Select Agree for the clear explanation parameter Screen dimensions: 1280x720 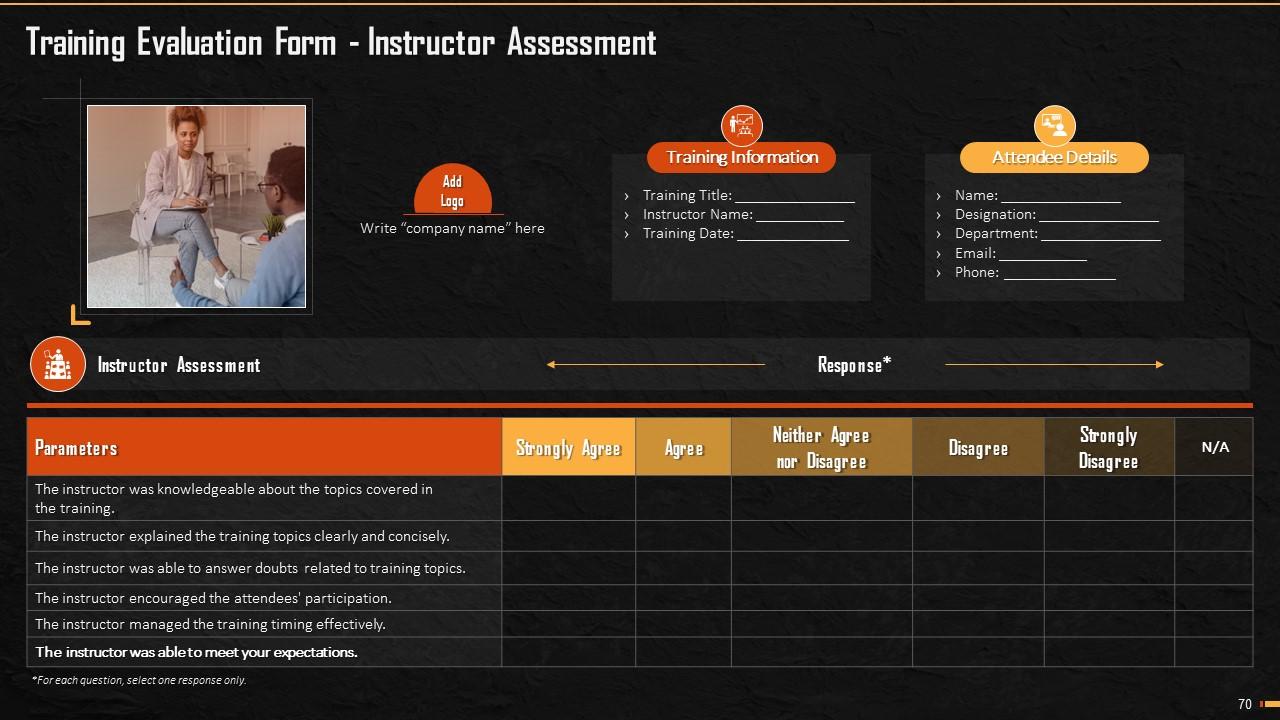pos(683,536)
